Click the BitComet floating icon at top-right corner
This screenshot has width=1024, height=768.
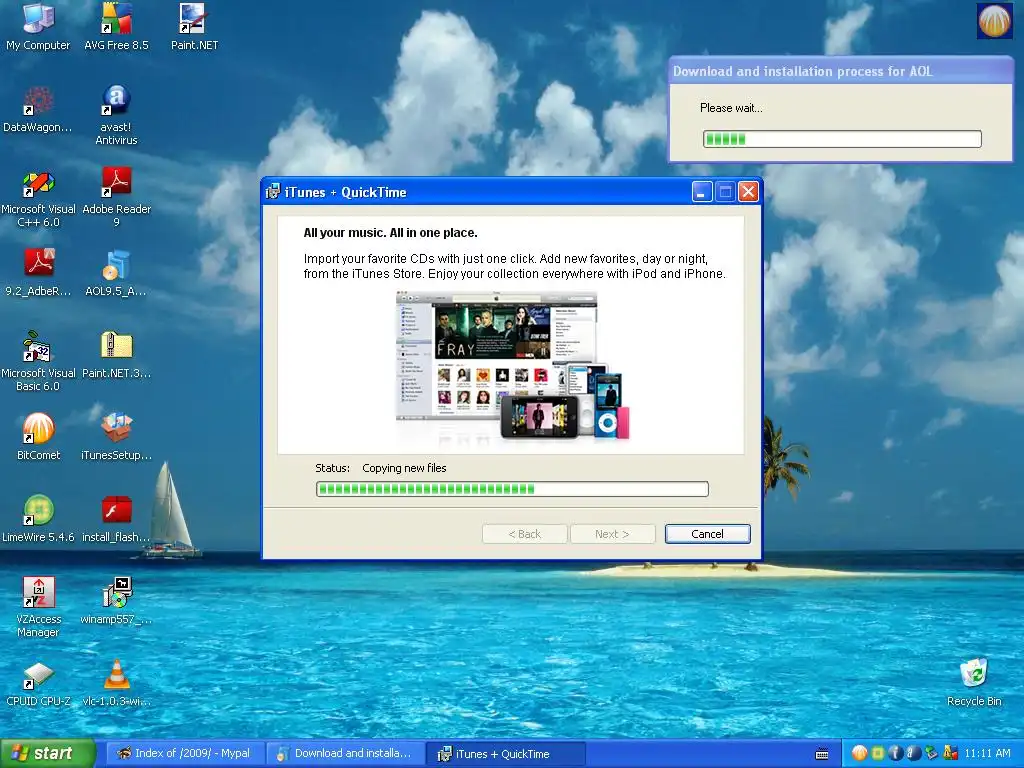994,20
